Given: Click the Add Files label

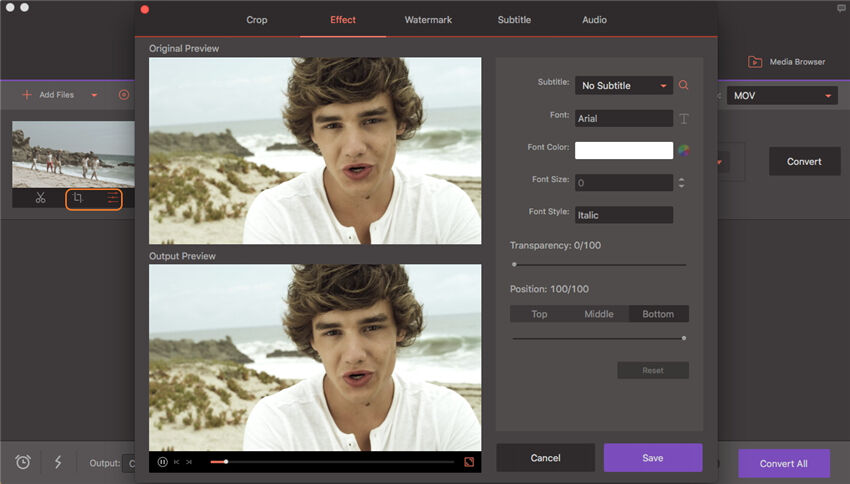Looking at the screenshot, I should 56,95.
